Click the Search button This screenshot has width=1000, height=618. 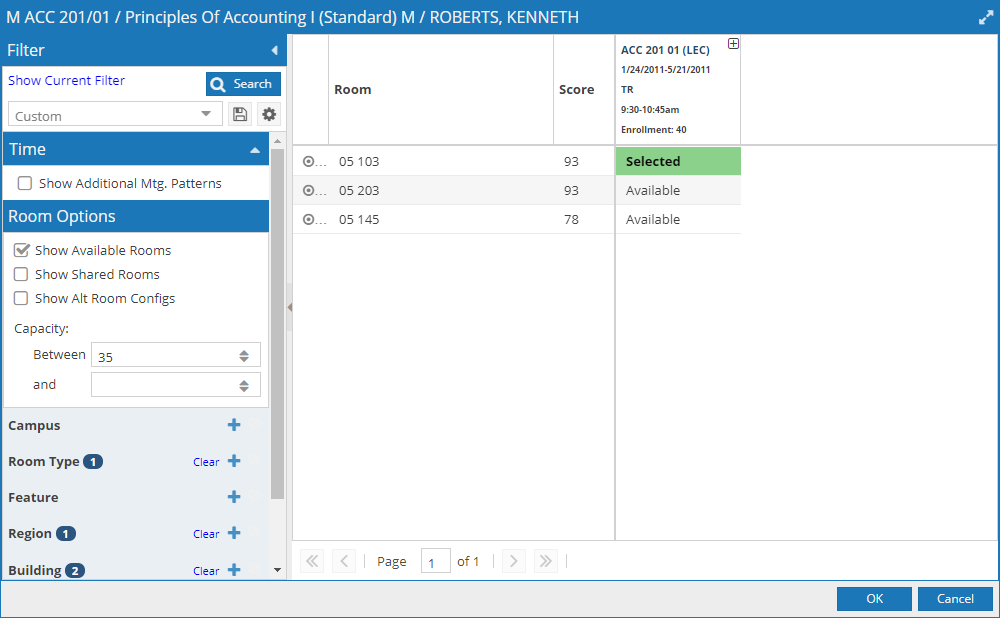pyautogui.click(x=243, y=84)
